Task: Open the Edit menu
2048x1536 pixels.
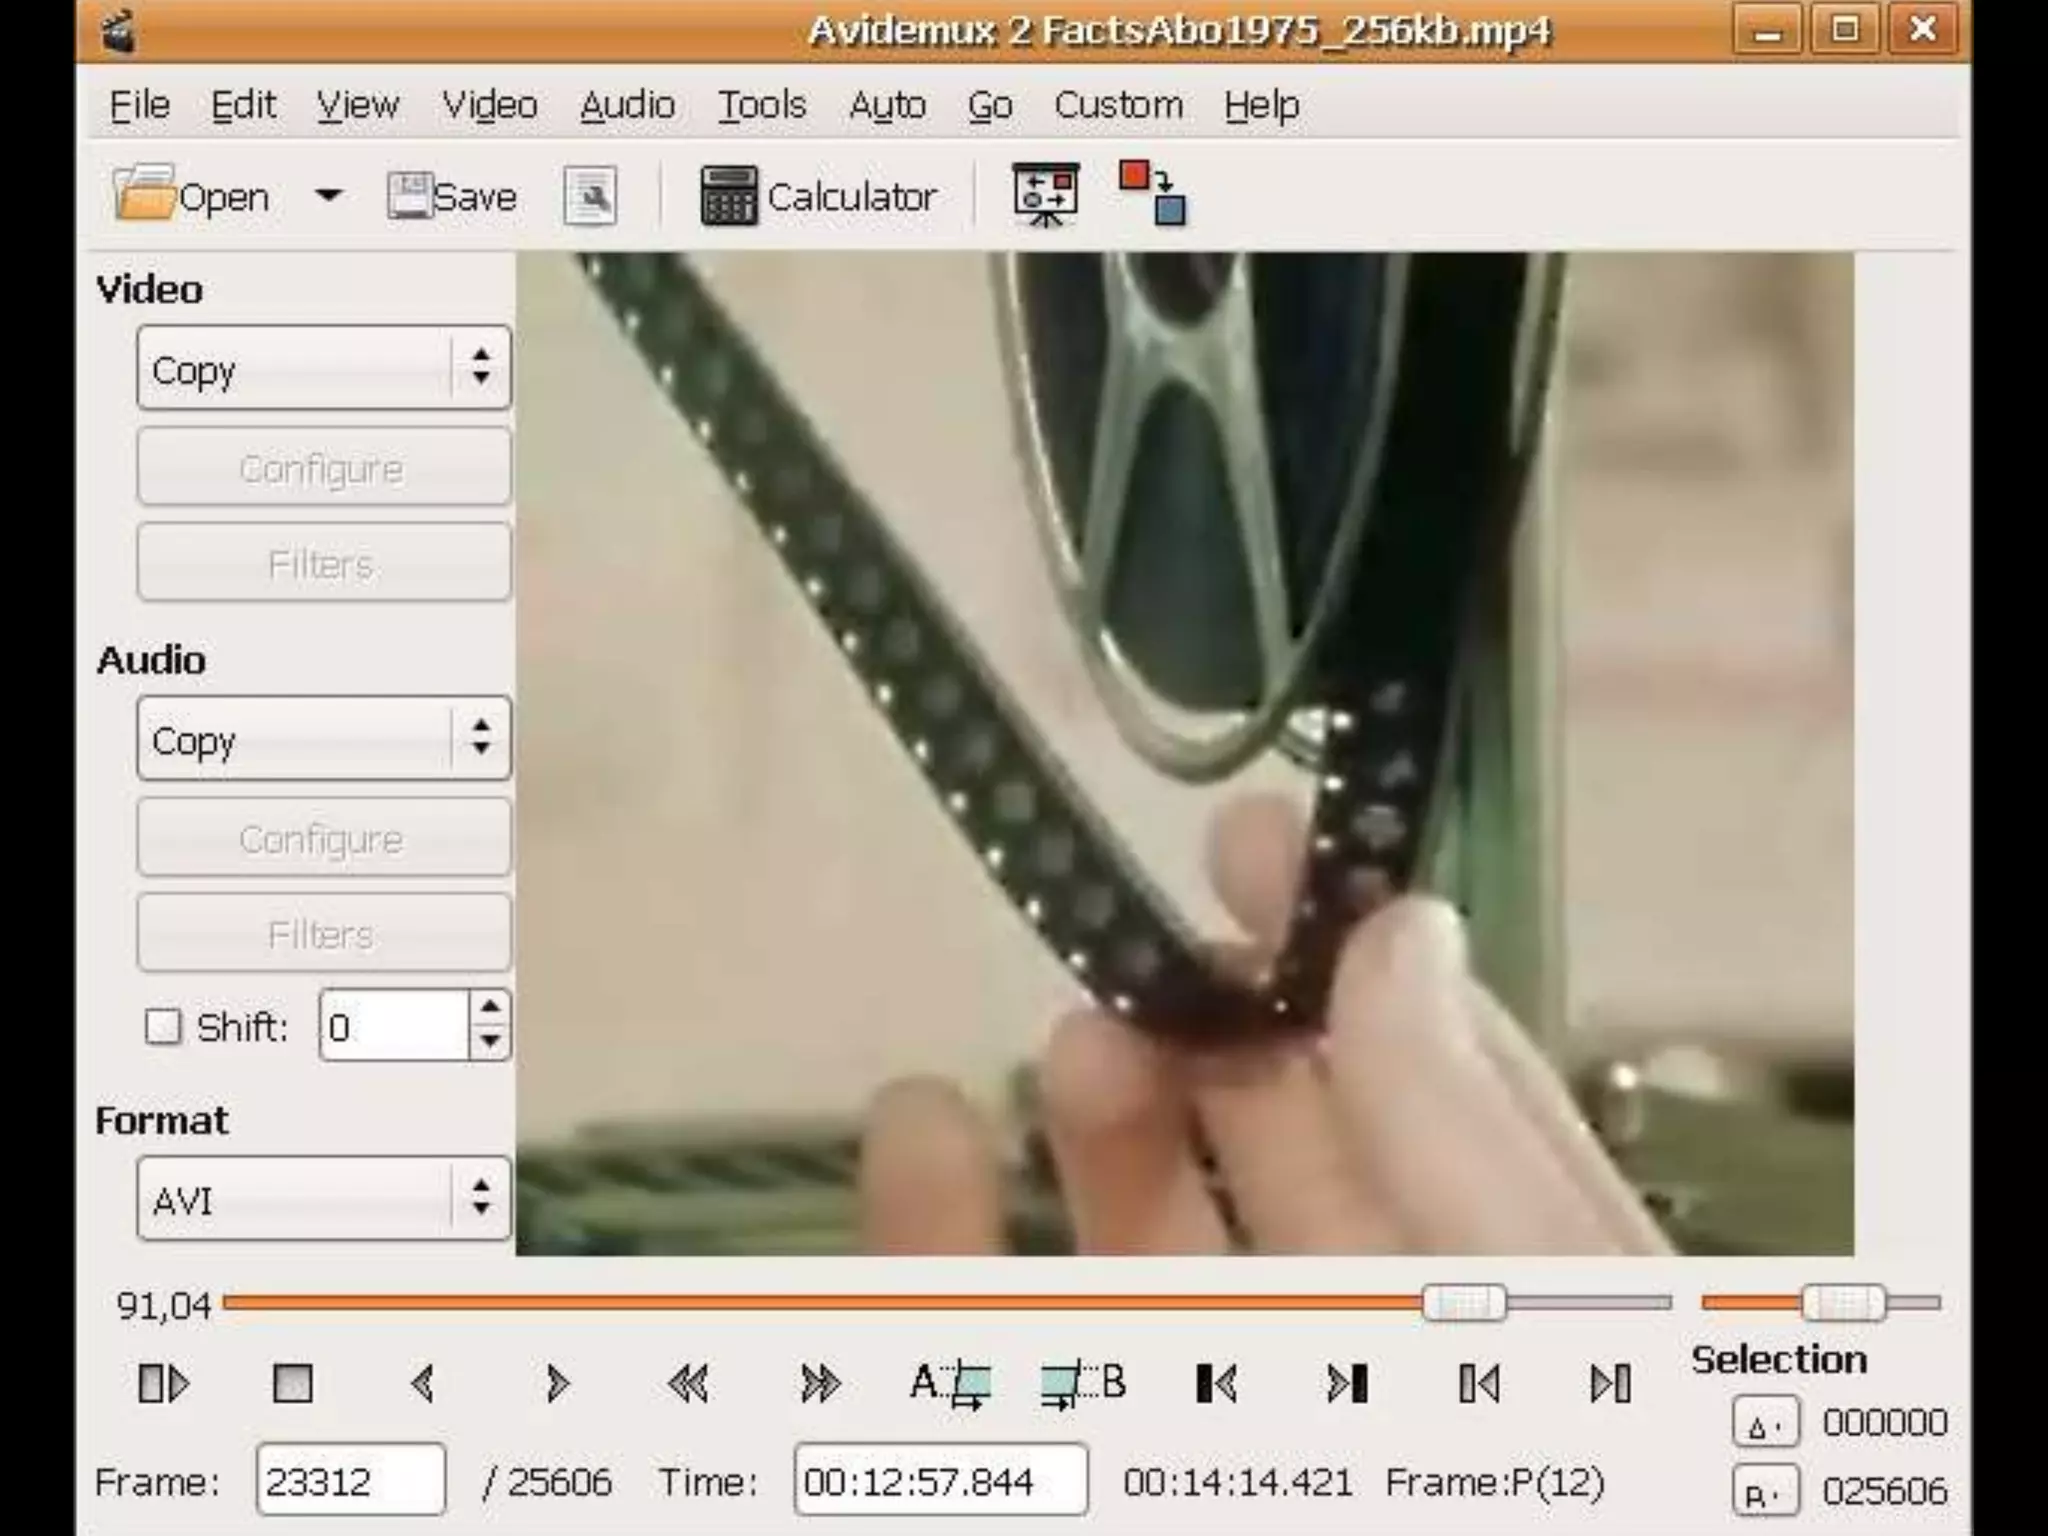Action: pos(243,104)
